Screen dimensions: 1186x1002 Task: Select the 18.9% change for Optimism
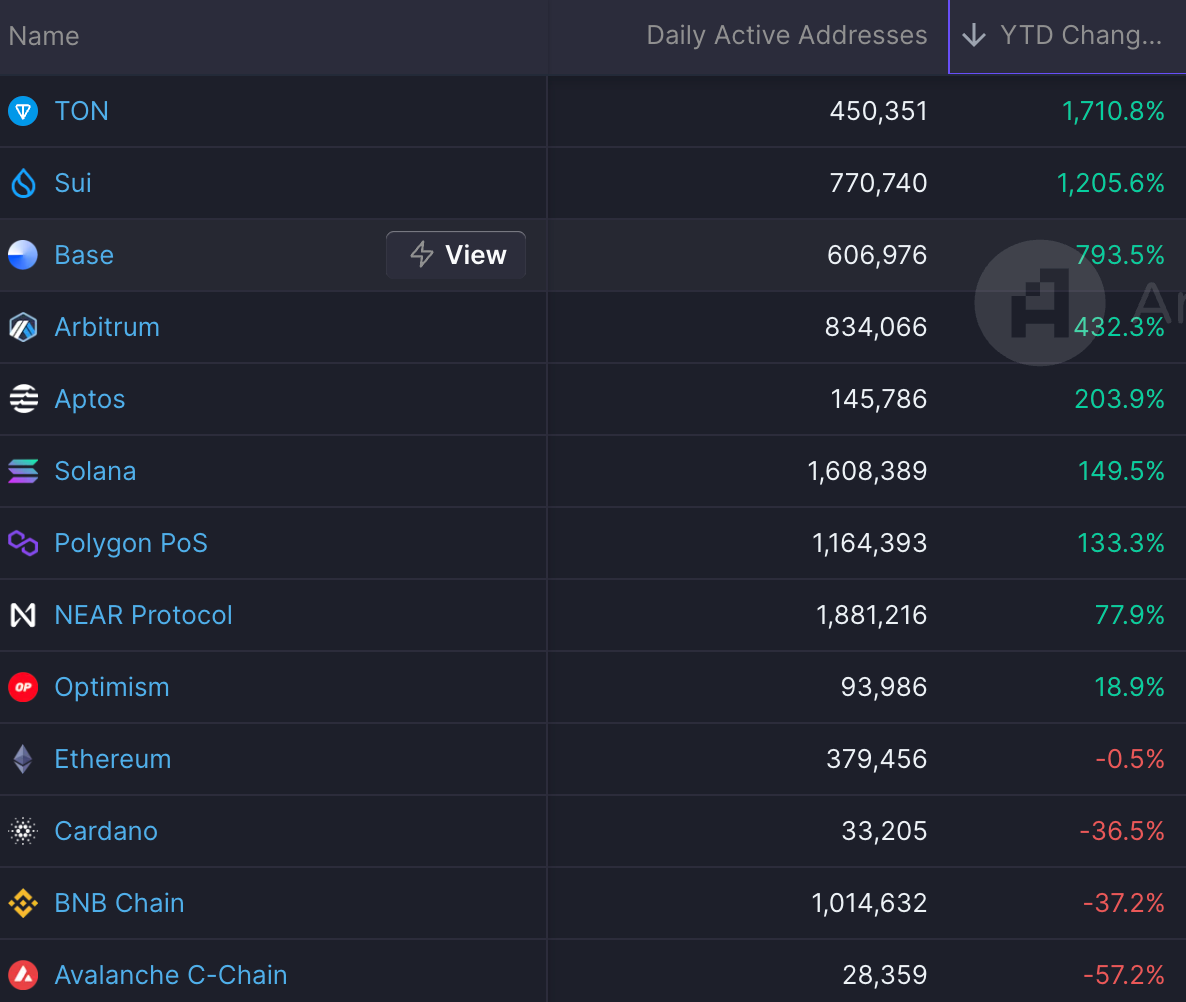tap(1129, 687)
